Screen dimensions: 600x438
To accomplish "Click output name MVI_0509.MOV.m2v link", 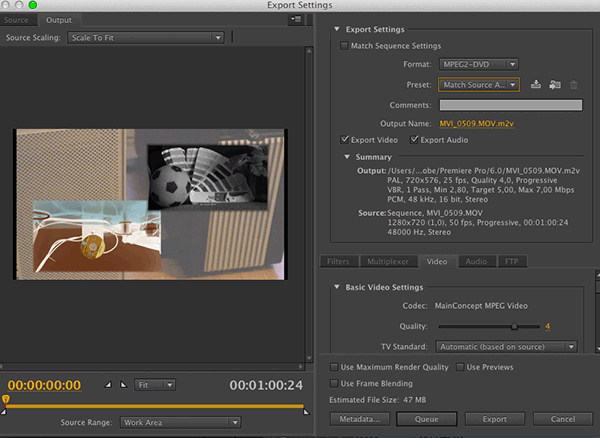I will [x=476, y=124].
